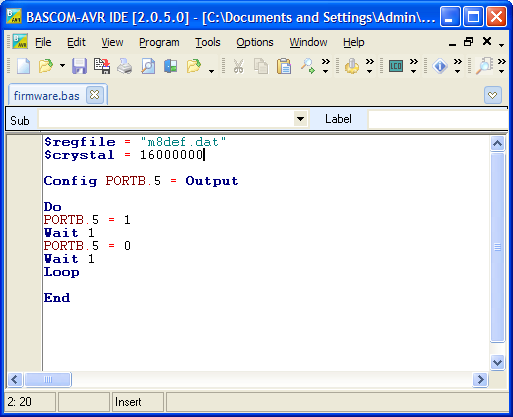This screenshot has height=417, width=513.
Task: Open the Options menu
Action: (x=255, y=42)
